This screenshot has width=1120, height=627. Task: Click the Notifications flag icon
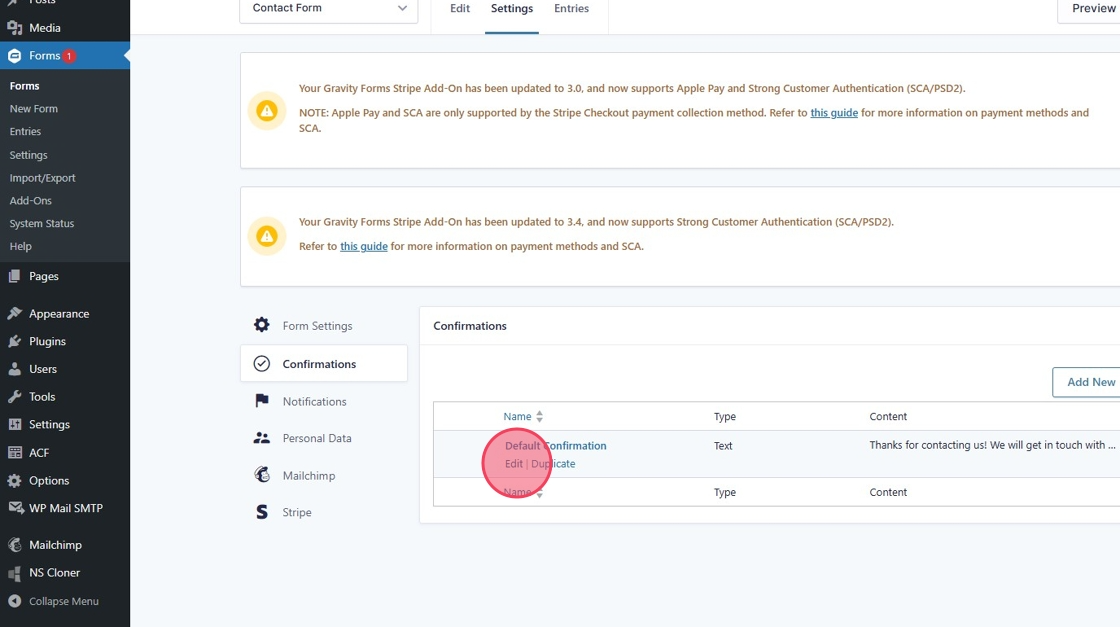tap(262, 401)
